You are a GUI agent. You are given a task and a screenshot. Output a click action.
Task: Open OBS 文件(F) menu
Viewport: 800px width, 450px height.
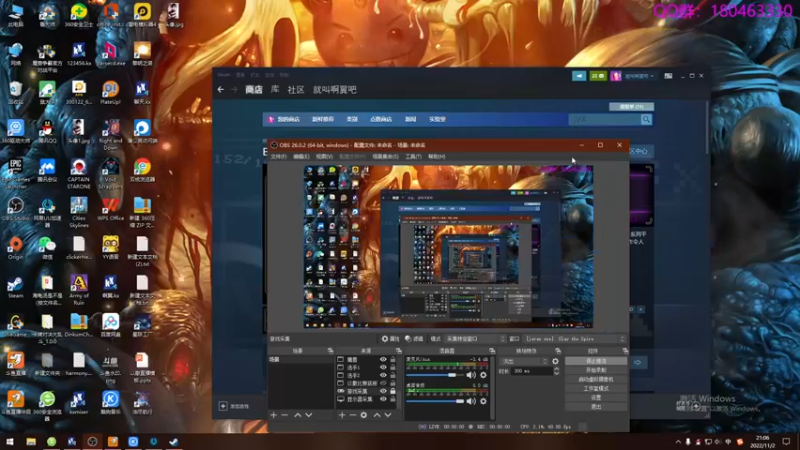coord(279,157)
